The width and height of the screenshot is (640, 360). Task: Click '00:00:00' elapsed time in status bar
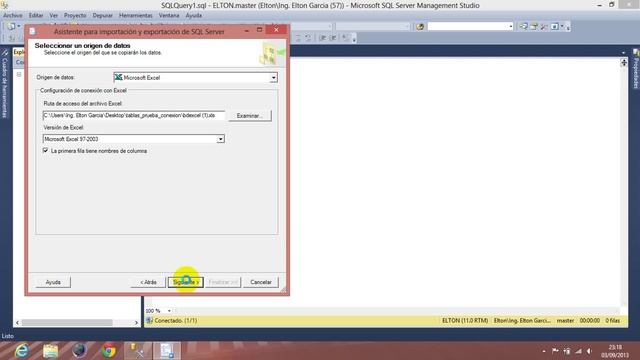[x=590, y=320]
